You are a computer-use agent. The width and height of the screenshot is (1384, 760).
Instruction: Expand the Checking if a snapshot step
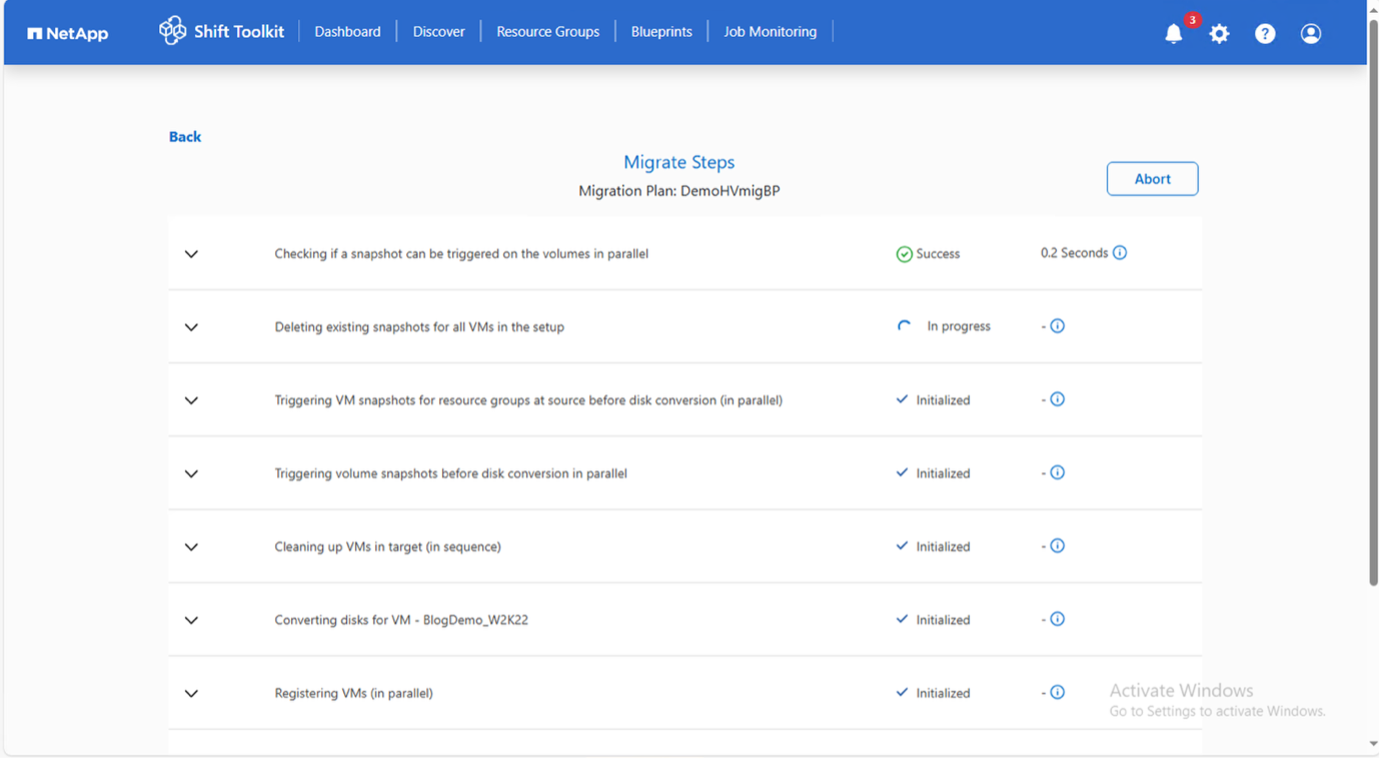[x=191, y=254]
